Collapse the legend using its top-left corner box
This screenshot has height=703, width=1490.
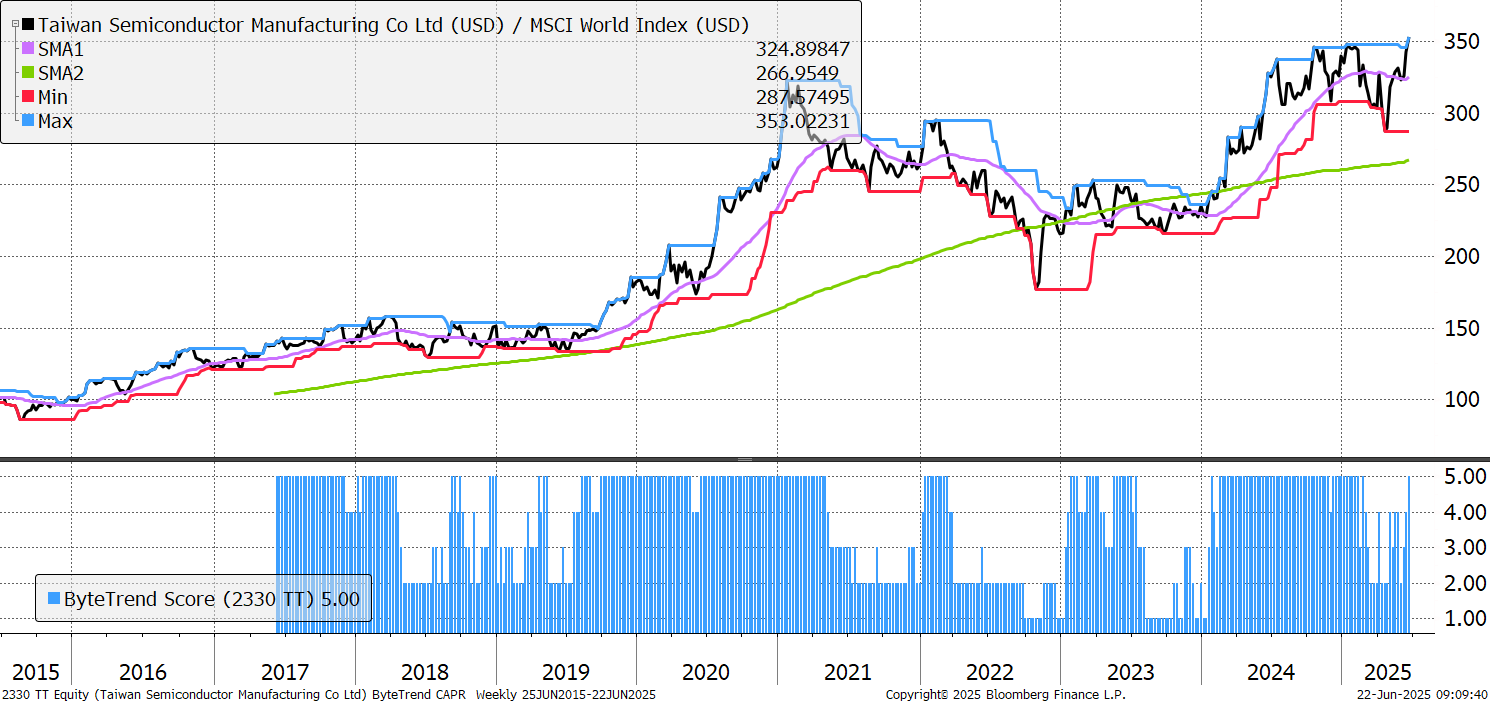tap(15, 24)
